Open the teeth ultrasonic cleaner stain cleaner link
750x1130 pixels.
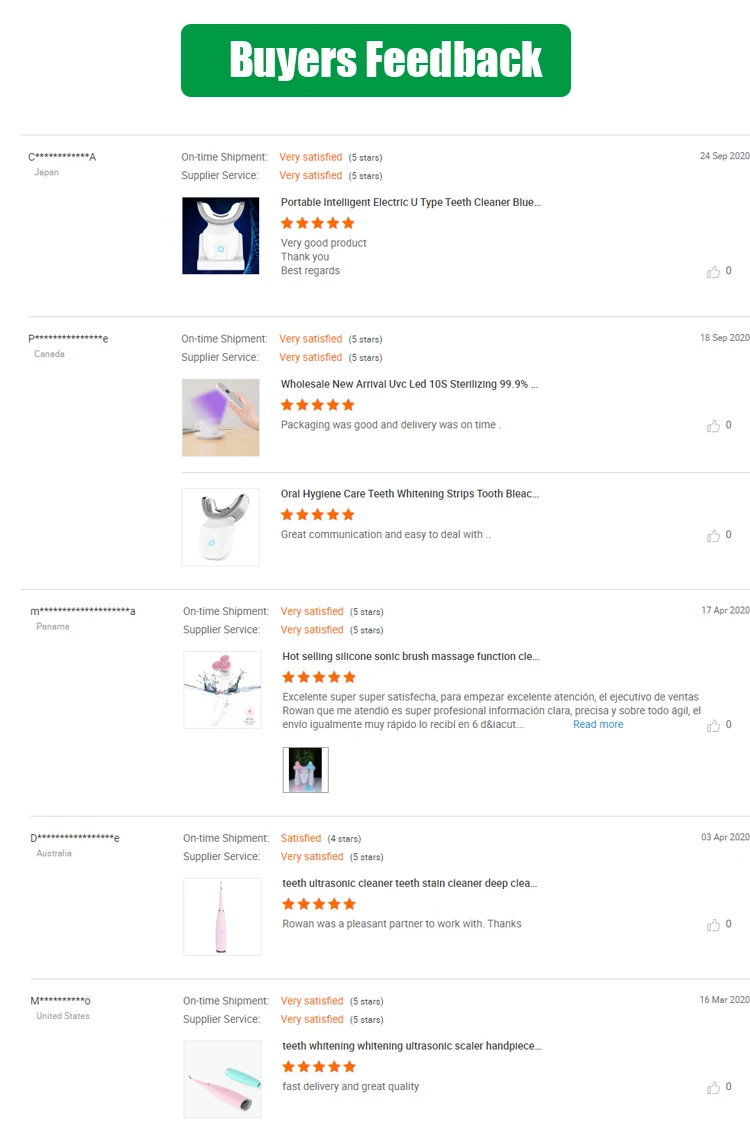pos(409,884)
